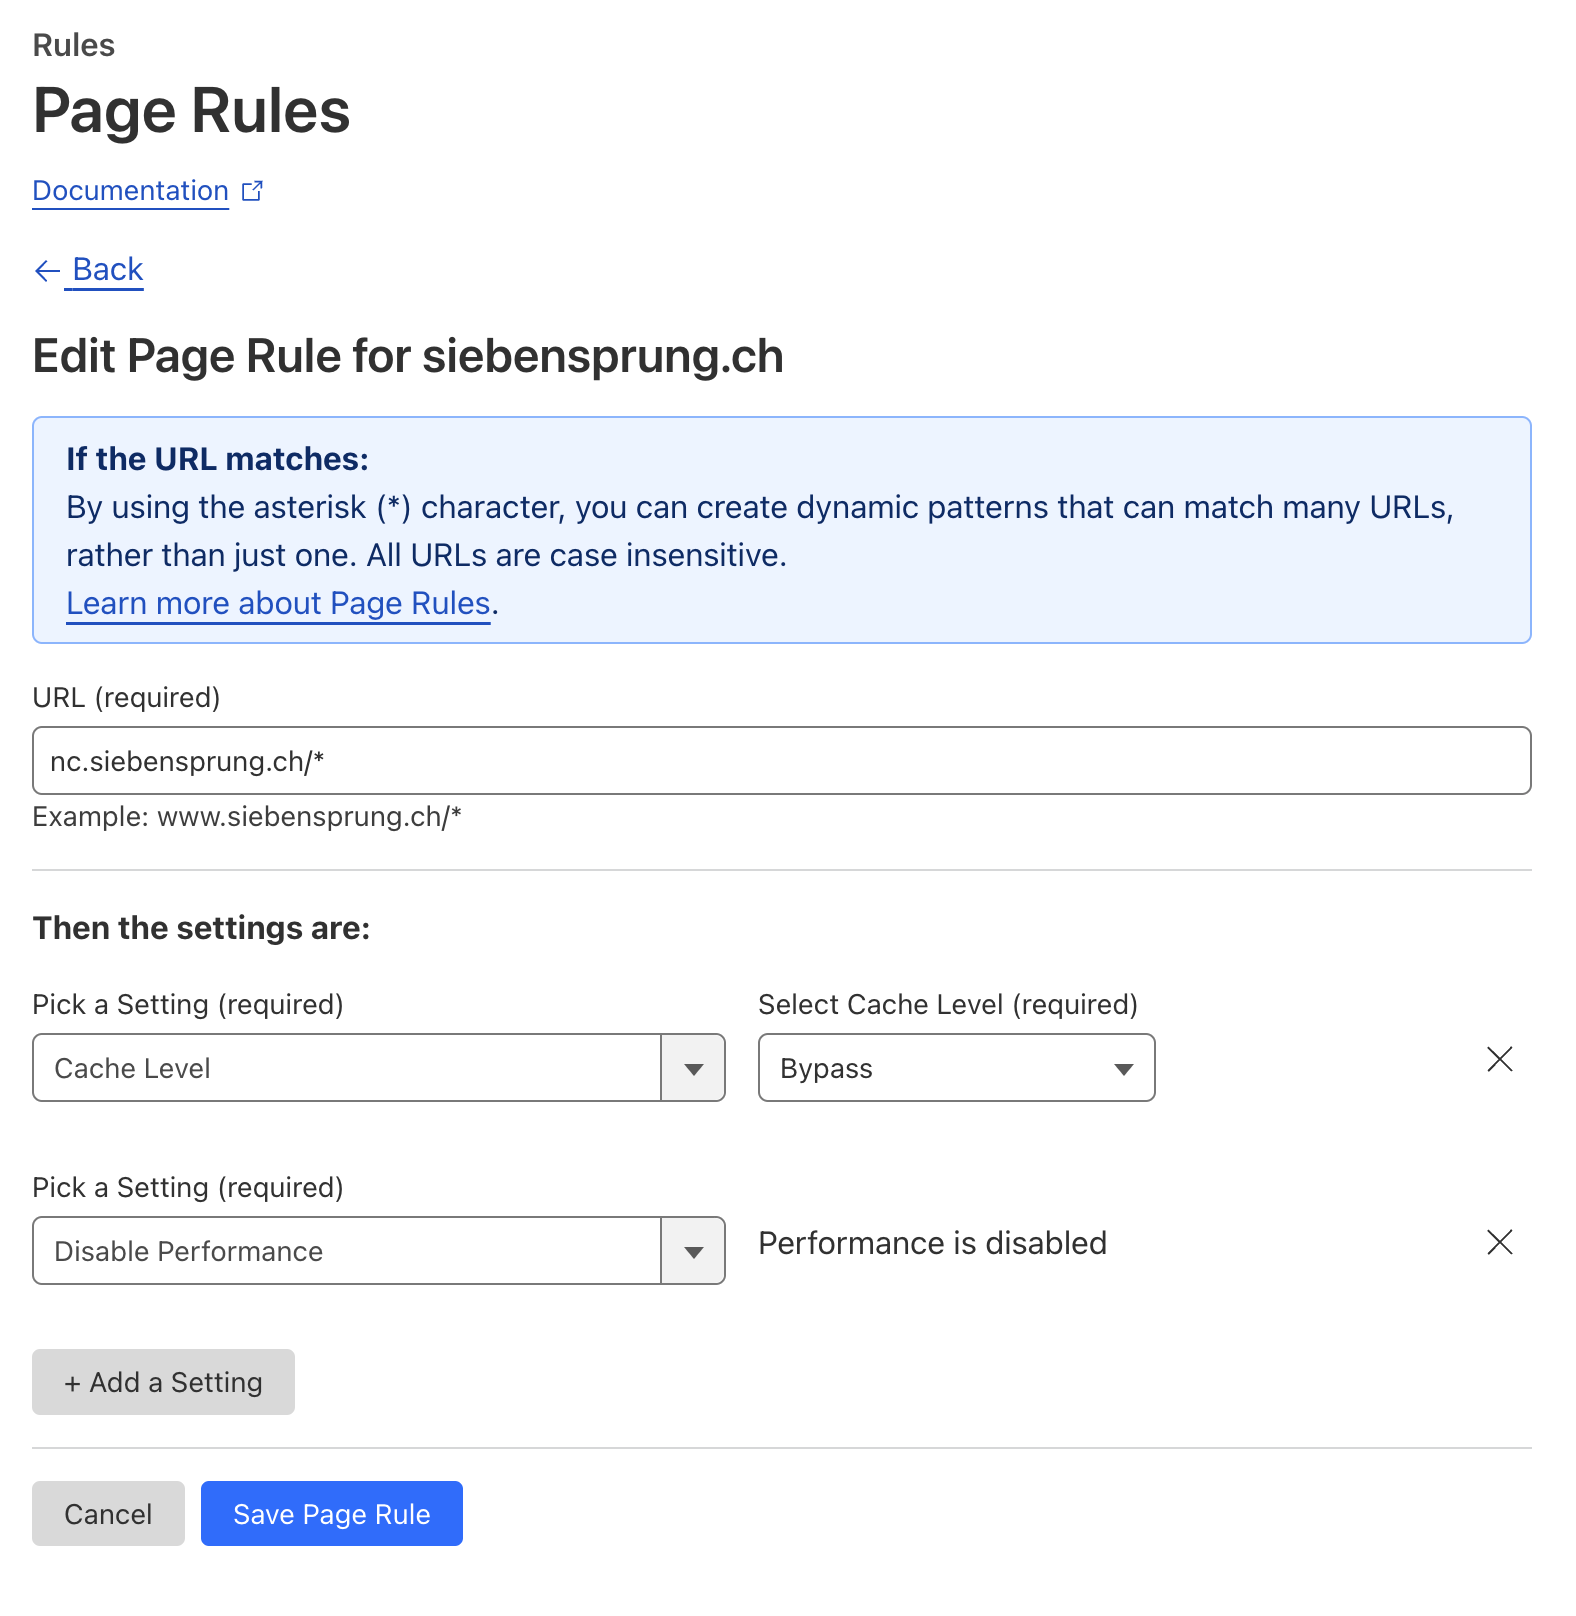Click the Performance is disabled label

[932, 1242]
